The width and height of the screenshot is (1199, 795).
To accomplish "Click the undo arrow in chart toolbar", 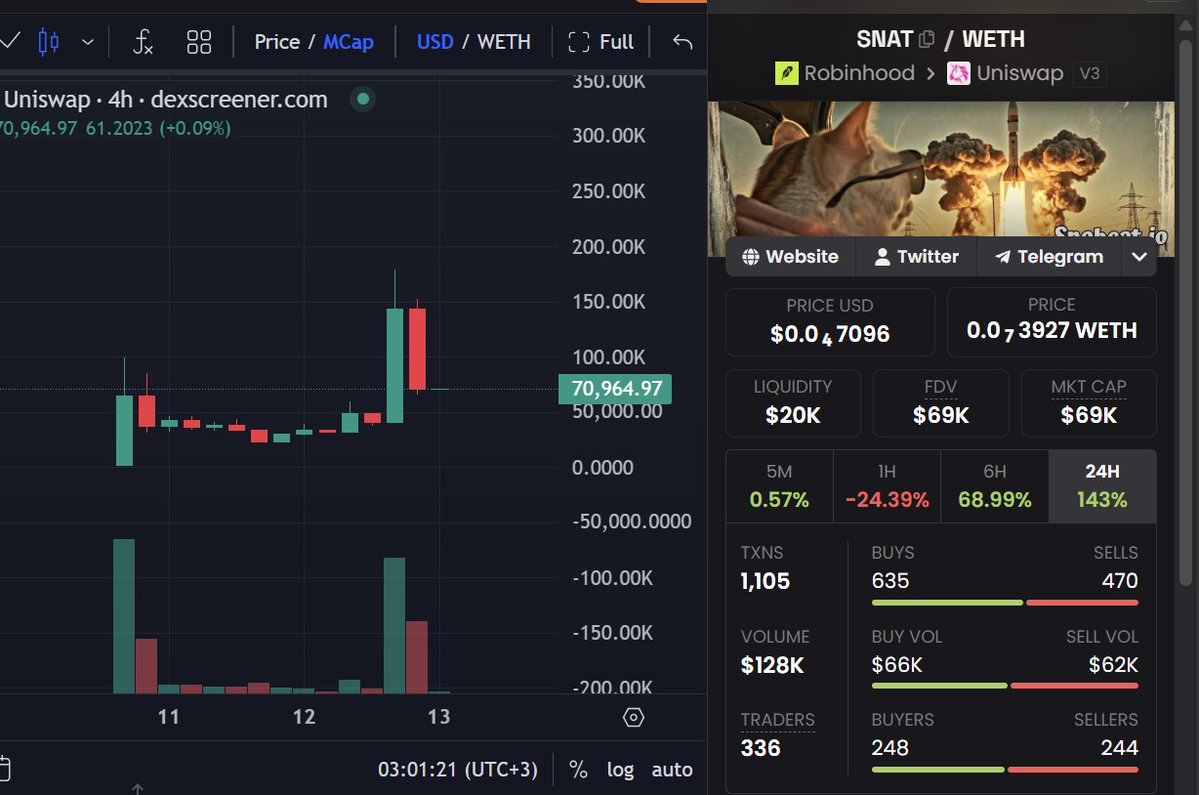I will click(x=683, y=42).
